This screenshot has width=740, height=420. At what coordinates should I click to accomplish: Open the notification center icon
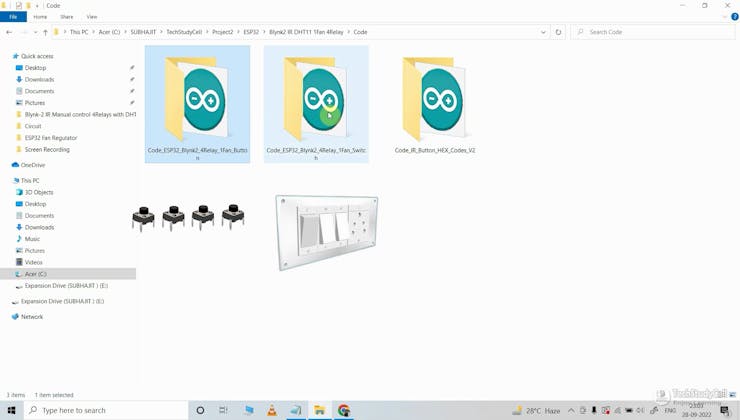click(x=725, y=411)
